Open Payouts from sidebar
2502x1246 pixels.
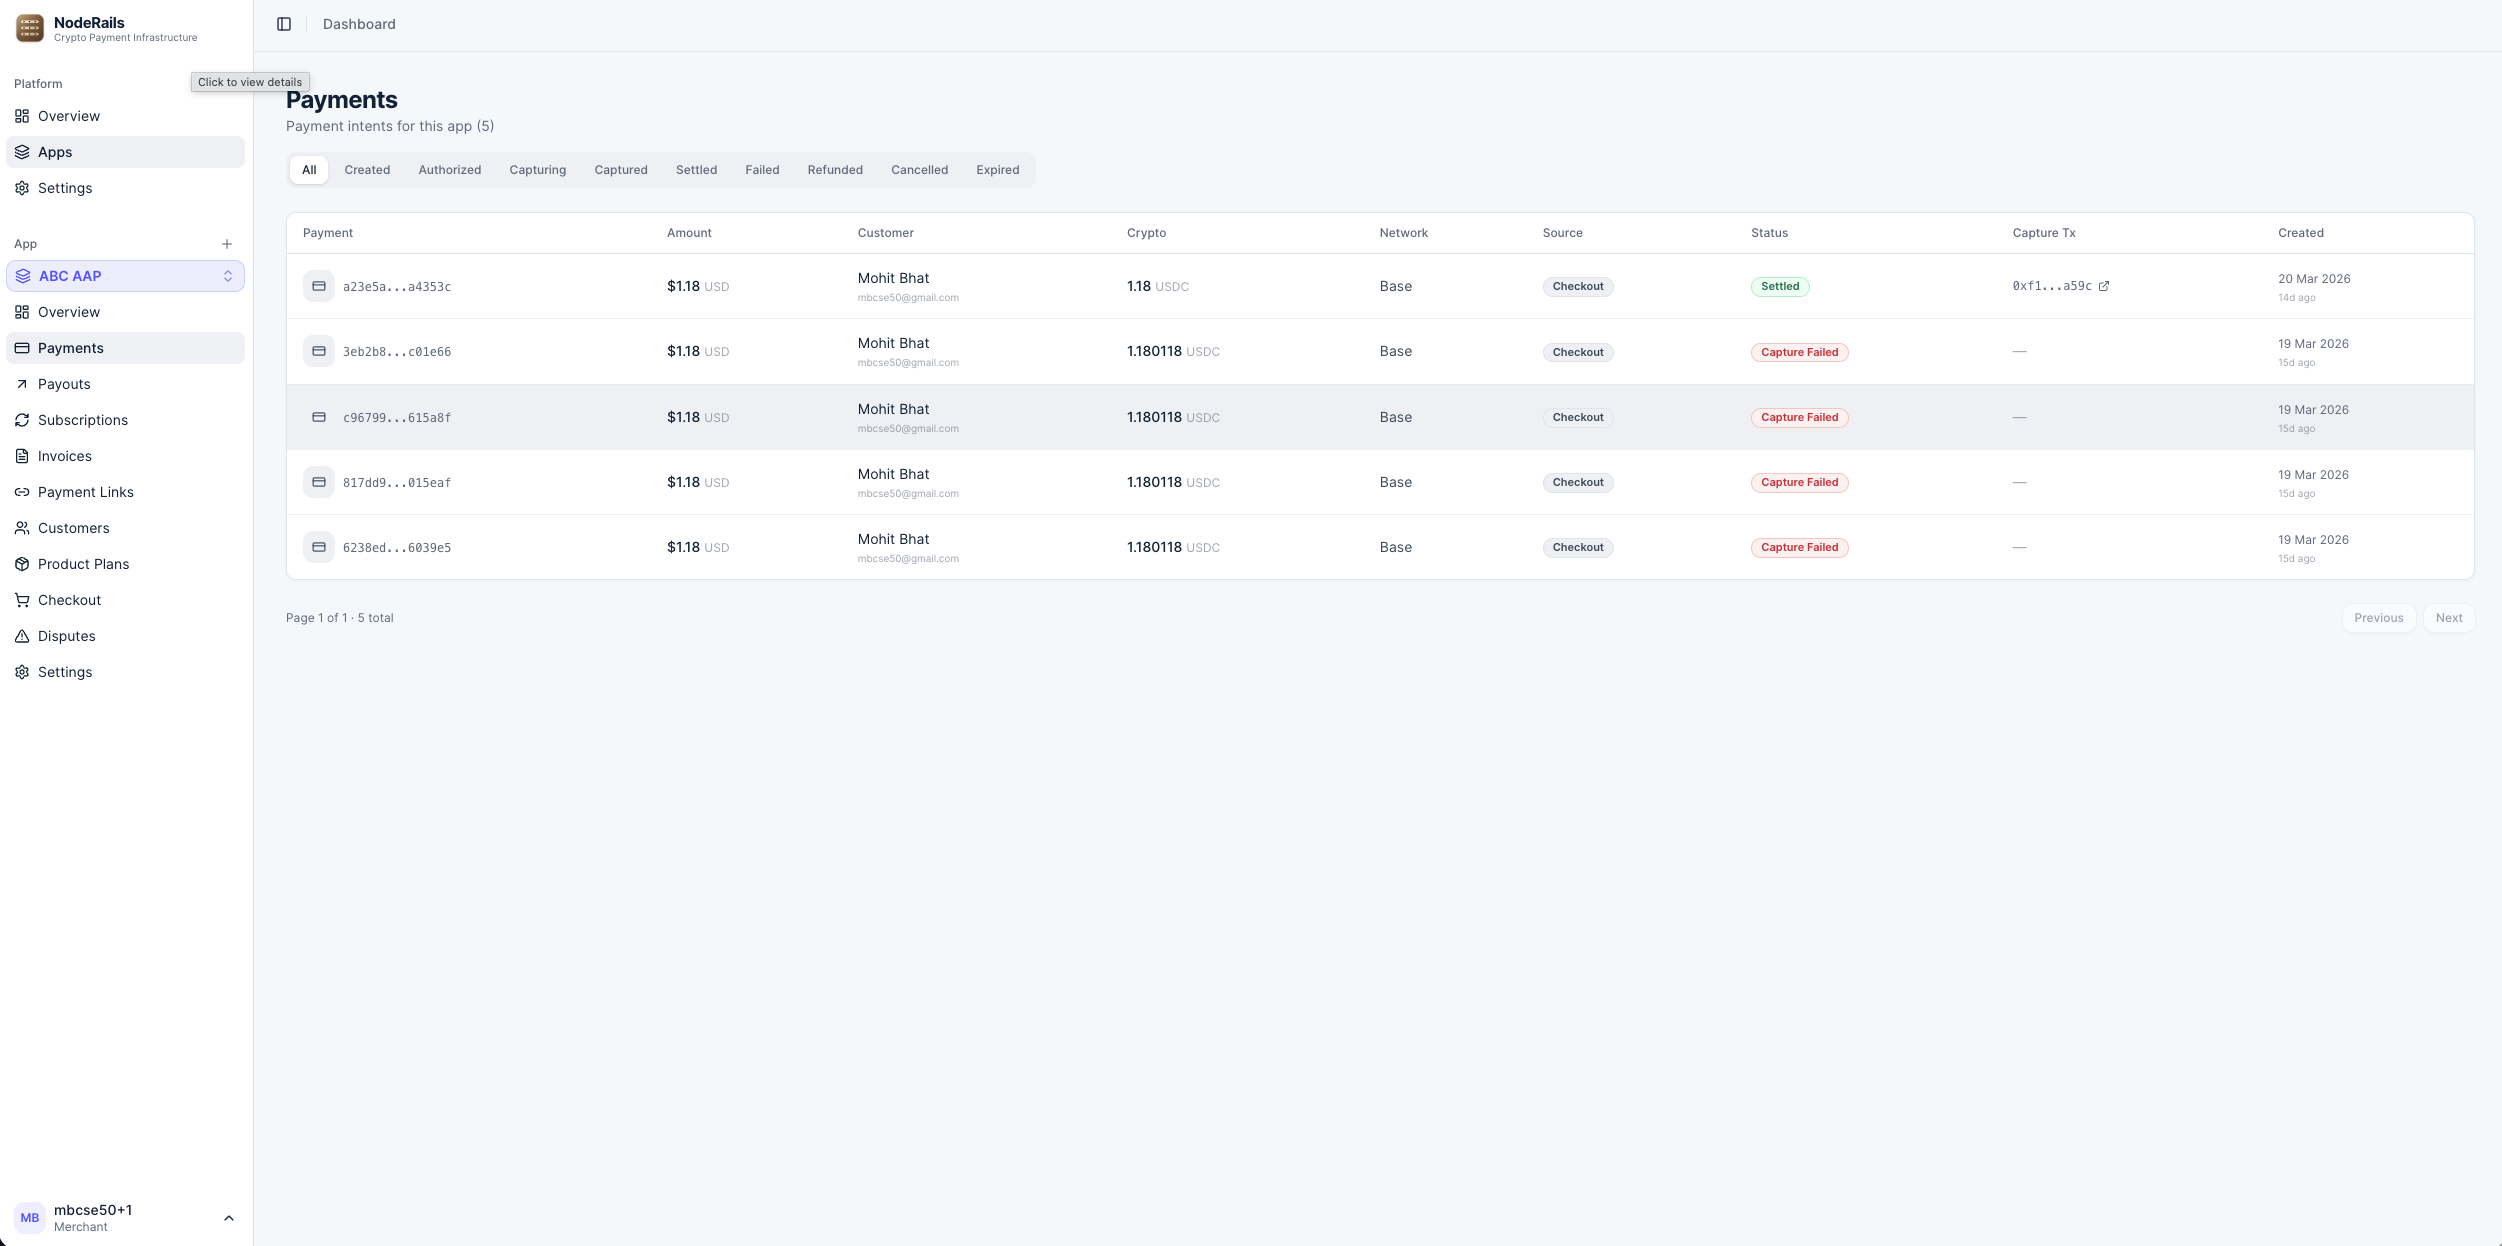point(64,384)
